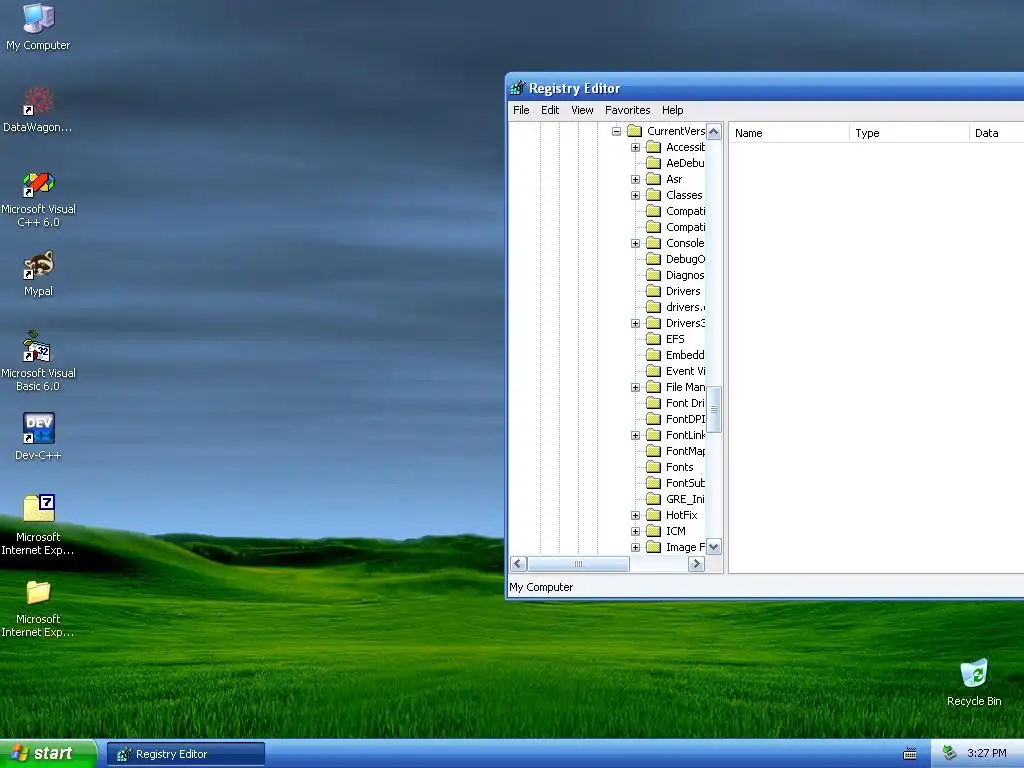This screenshot has width=1024, height=768.
Task: Click the Console key folder icon
Action: coord(653,243)
